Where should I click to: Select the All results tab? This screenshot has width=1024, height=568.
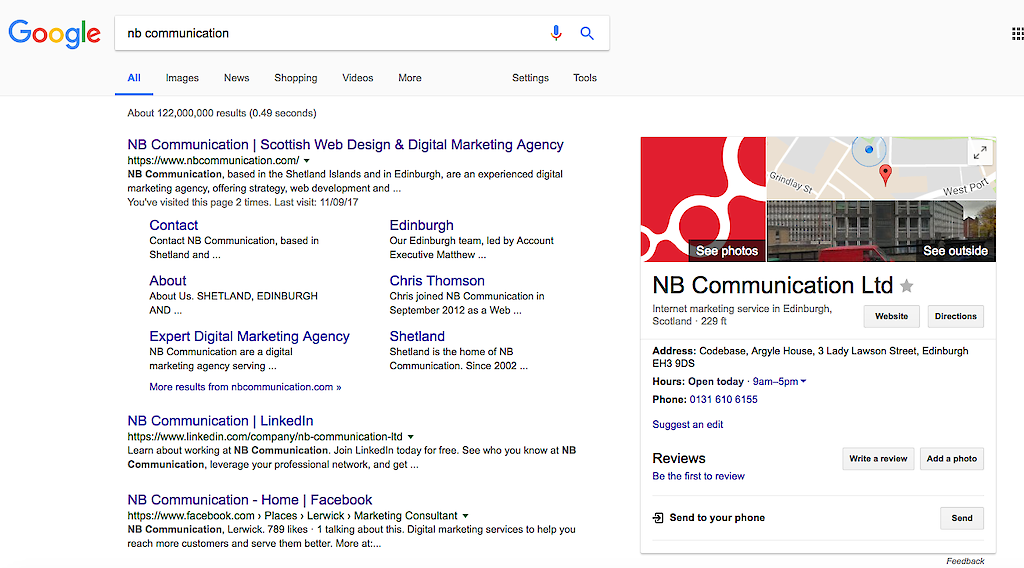134,78
